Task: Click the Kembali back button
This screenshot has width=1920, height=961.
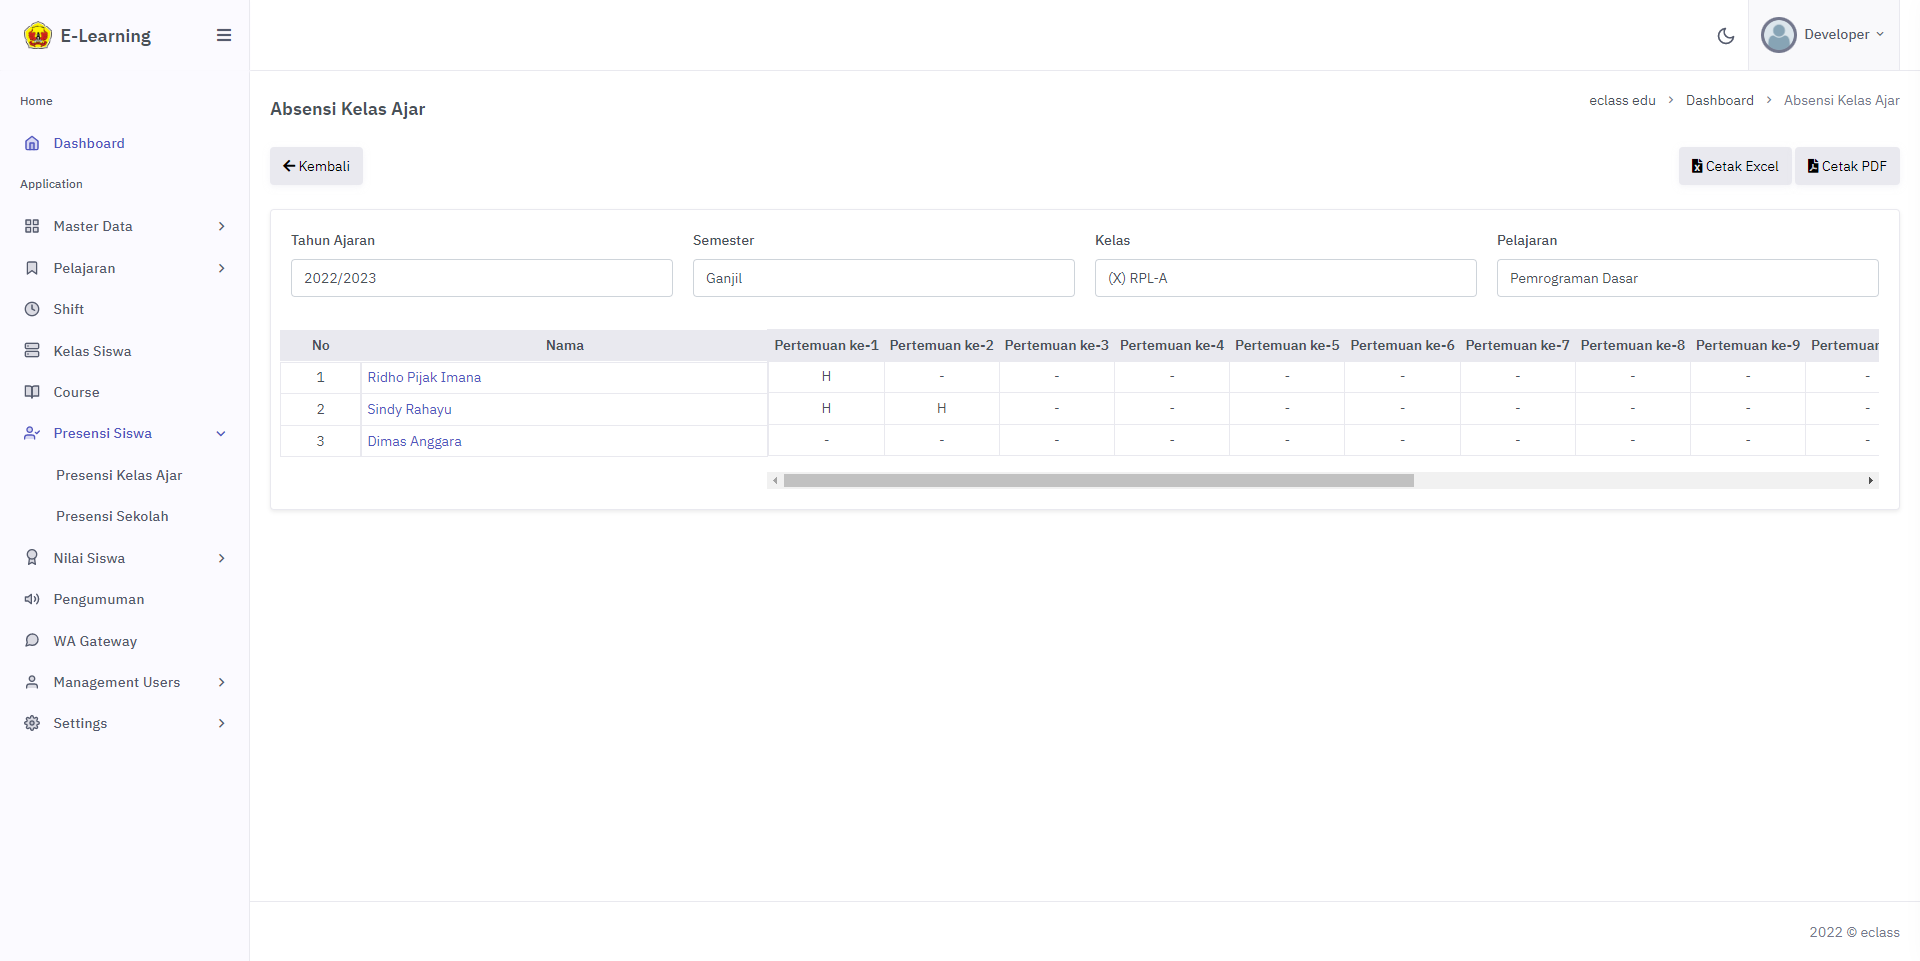Action: tap(316, 166)
